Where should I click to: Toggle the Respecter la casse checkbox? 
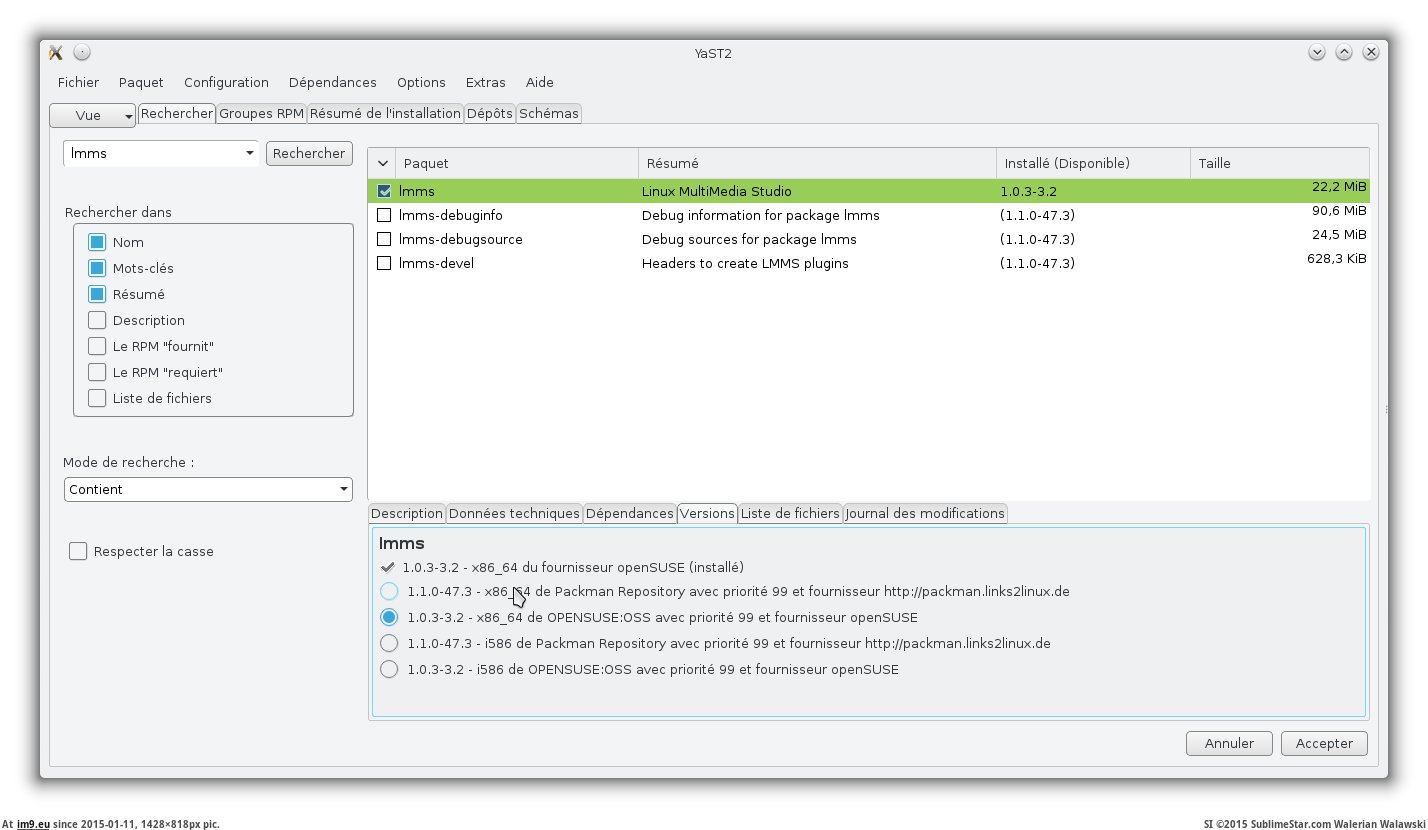(x=78, y=551)
